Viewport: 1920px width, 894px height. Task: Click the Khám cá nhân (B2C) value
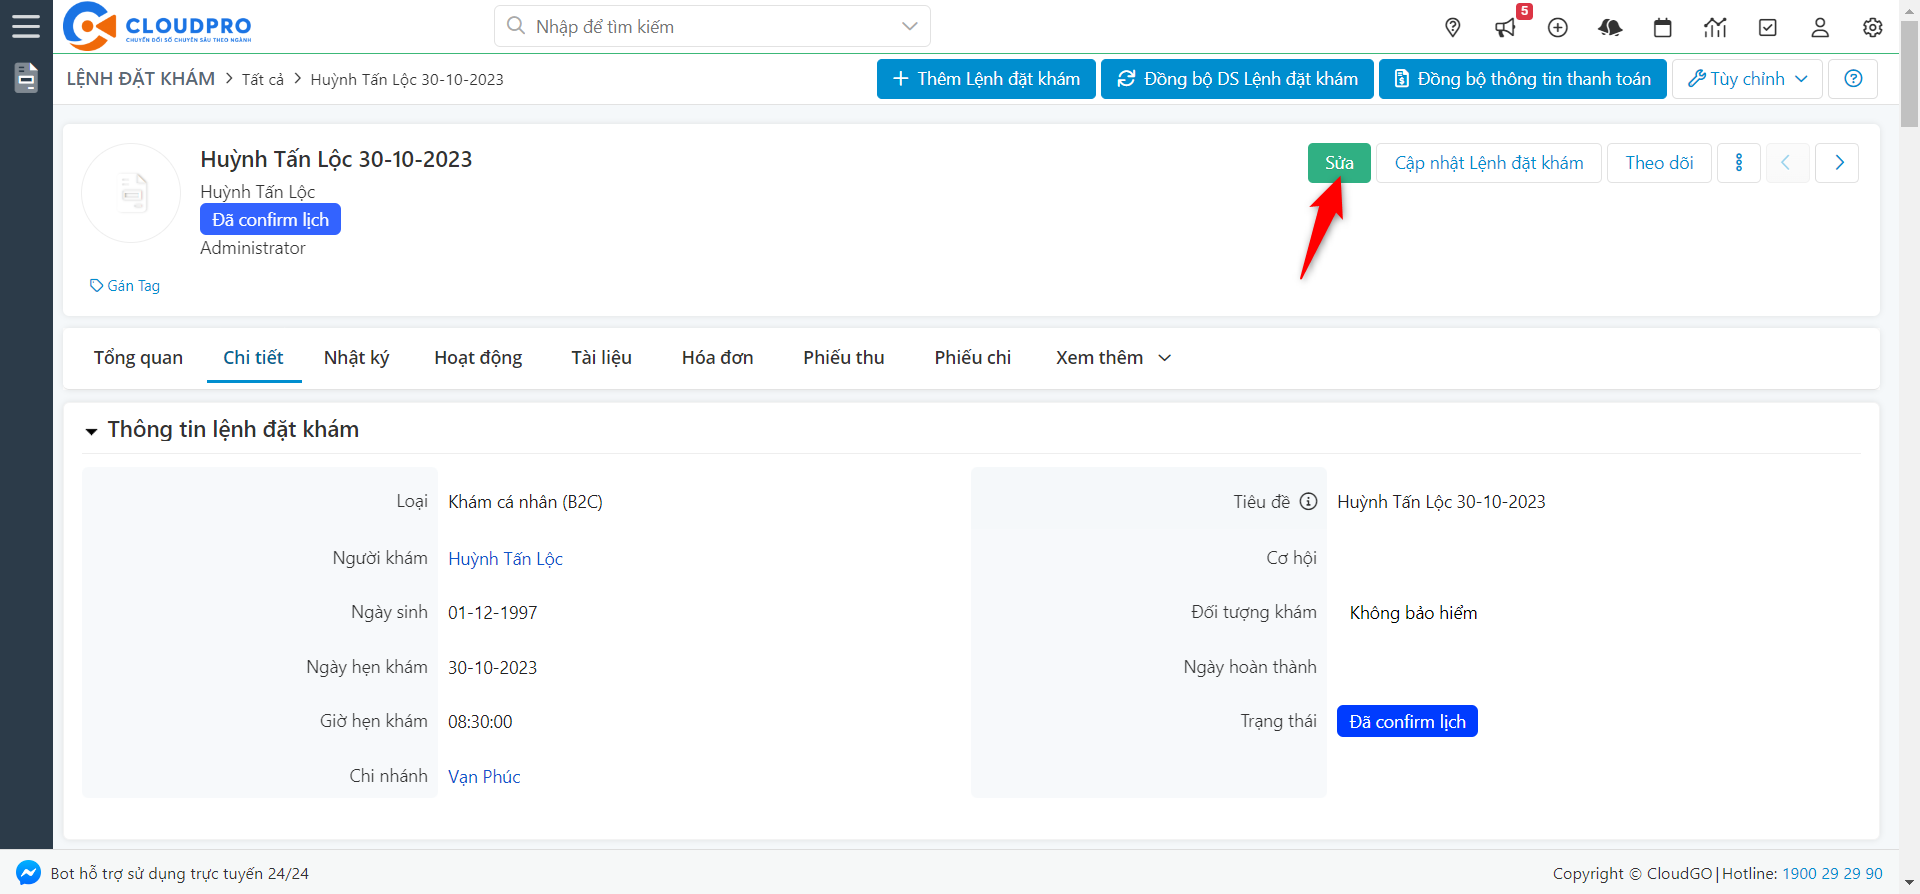[x=525, y=502]
